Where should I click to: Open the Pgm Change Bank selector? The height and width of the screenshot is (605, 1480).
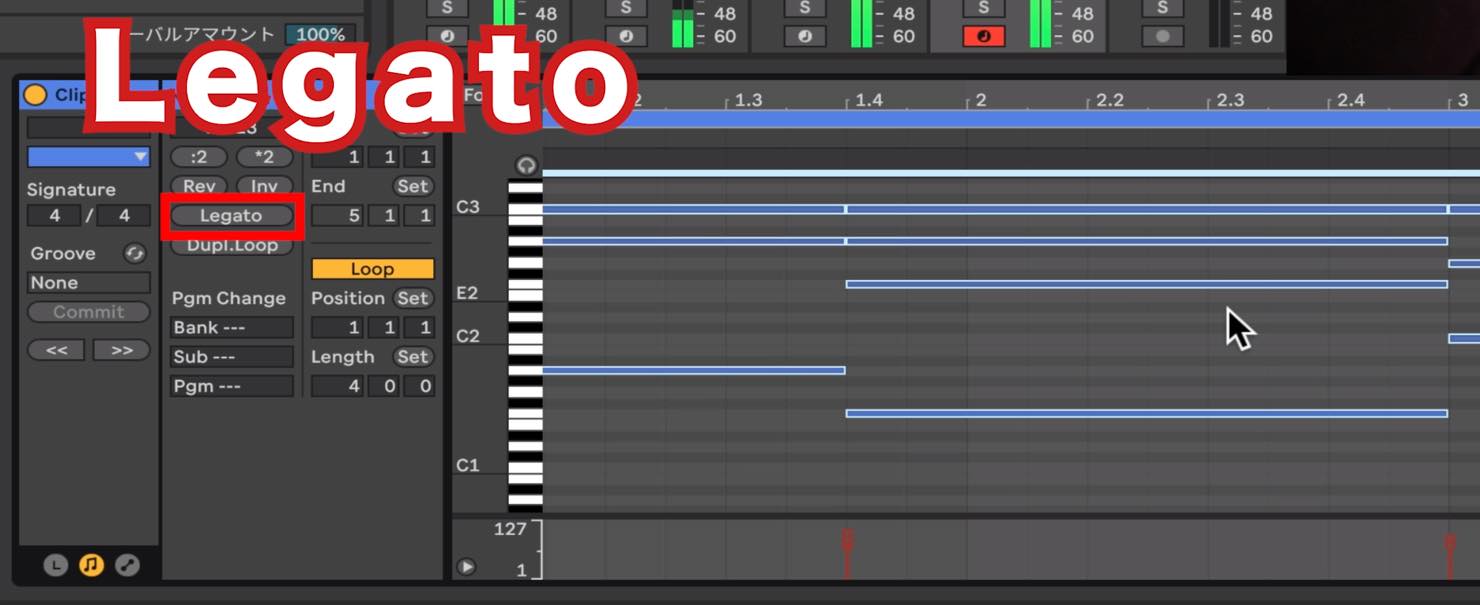coord(231,328)
